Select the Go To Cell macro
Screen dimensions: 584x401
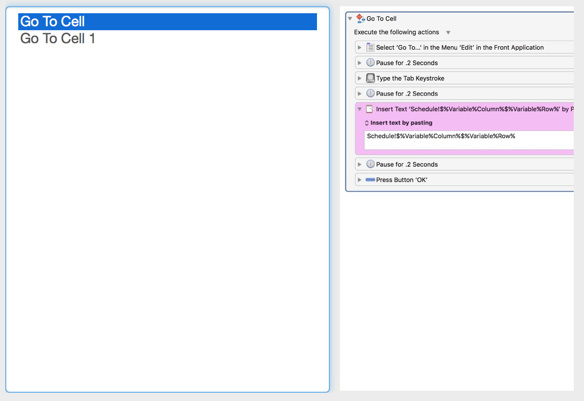167,22
